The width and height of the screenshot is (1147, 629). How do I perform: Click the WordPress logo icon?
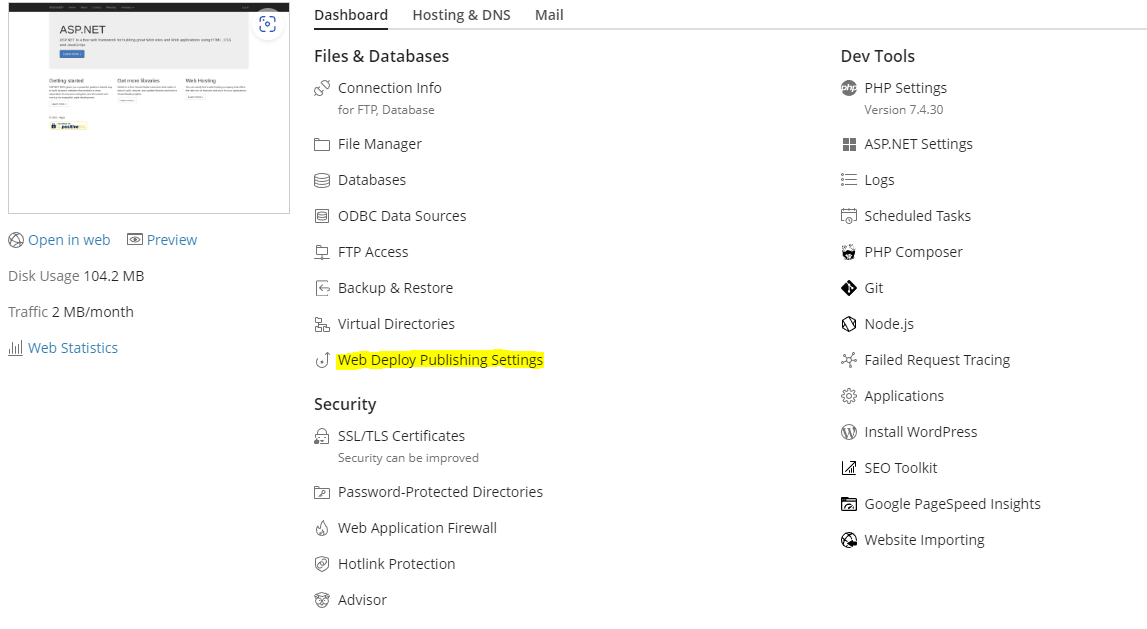pos(849,432)
